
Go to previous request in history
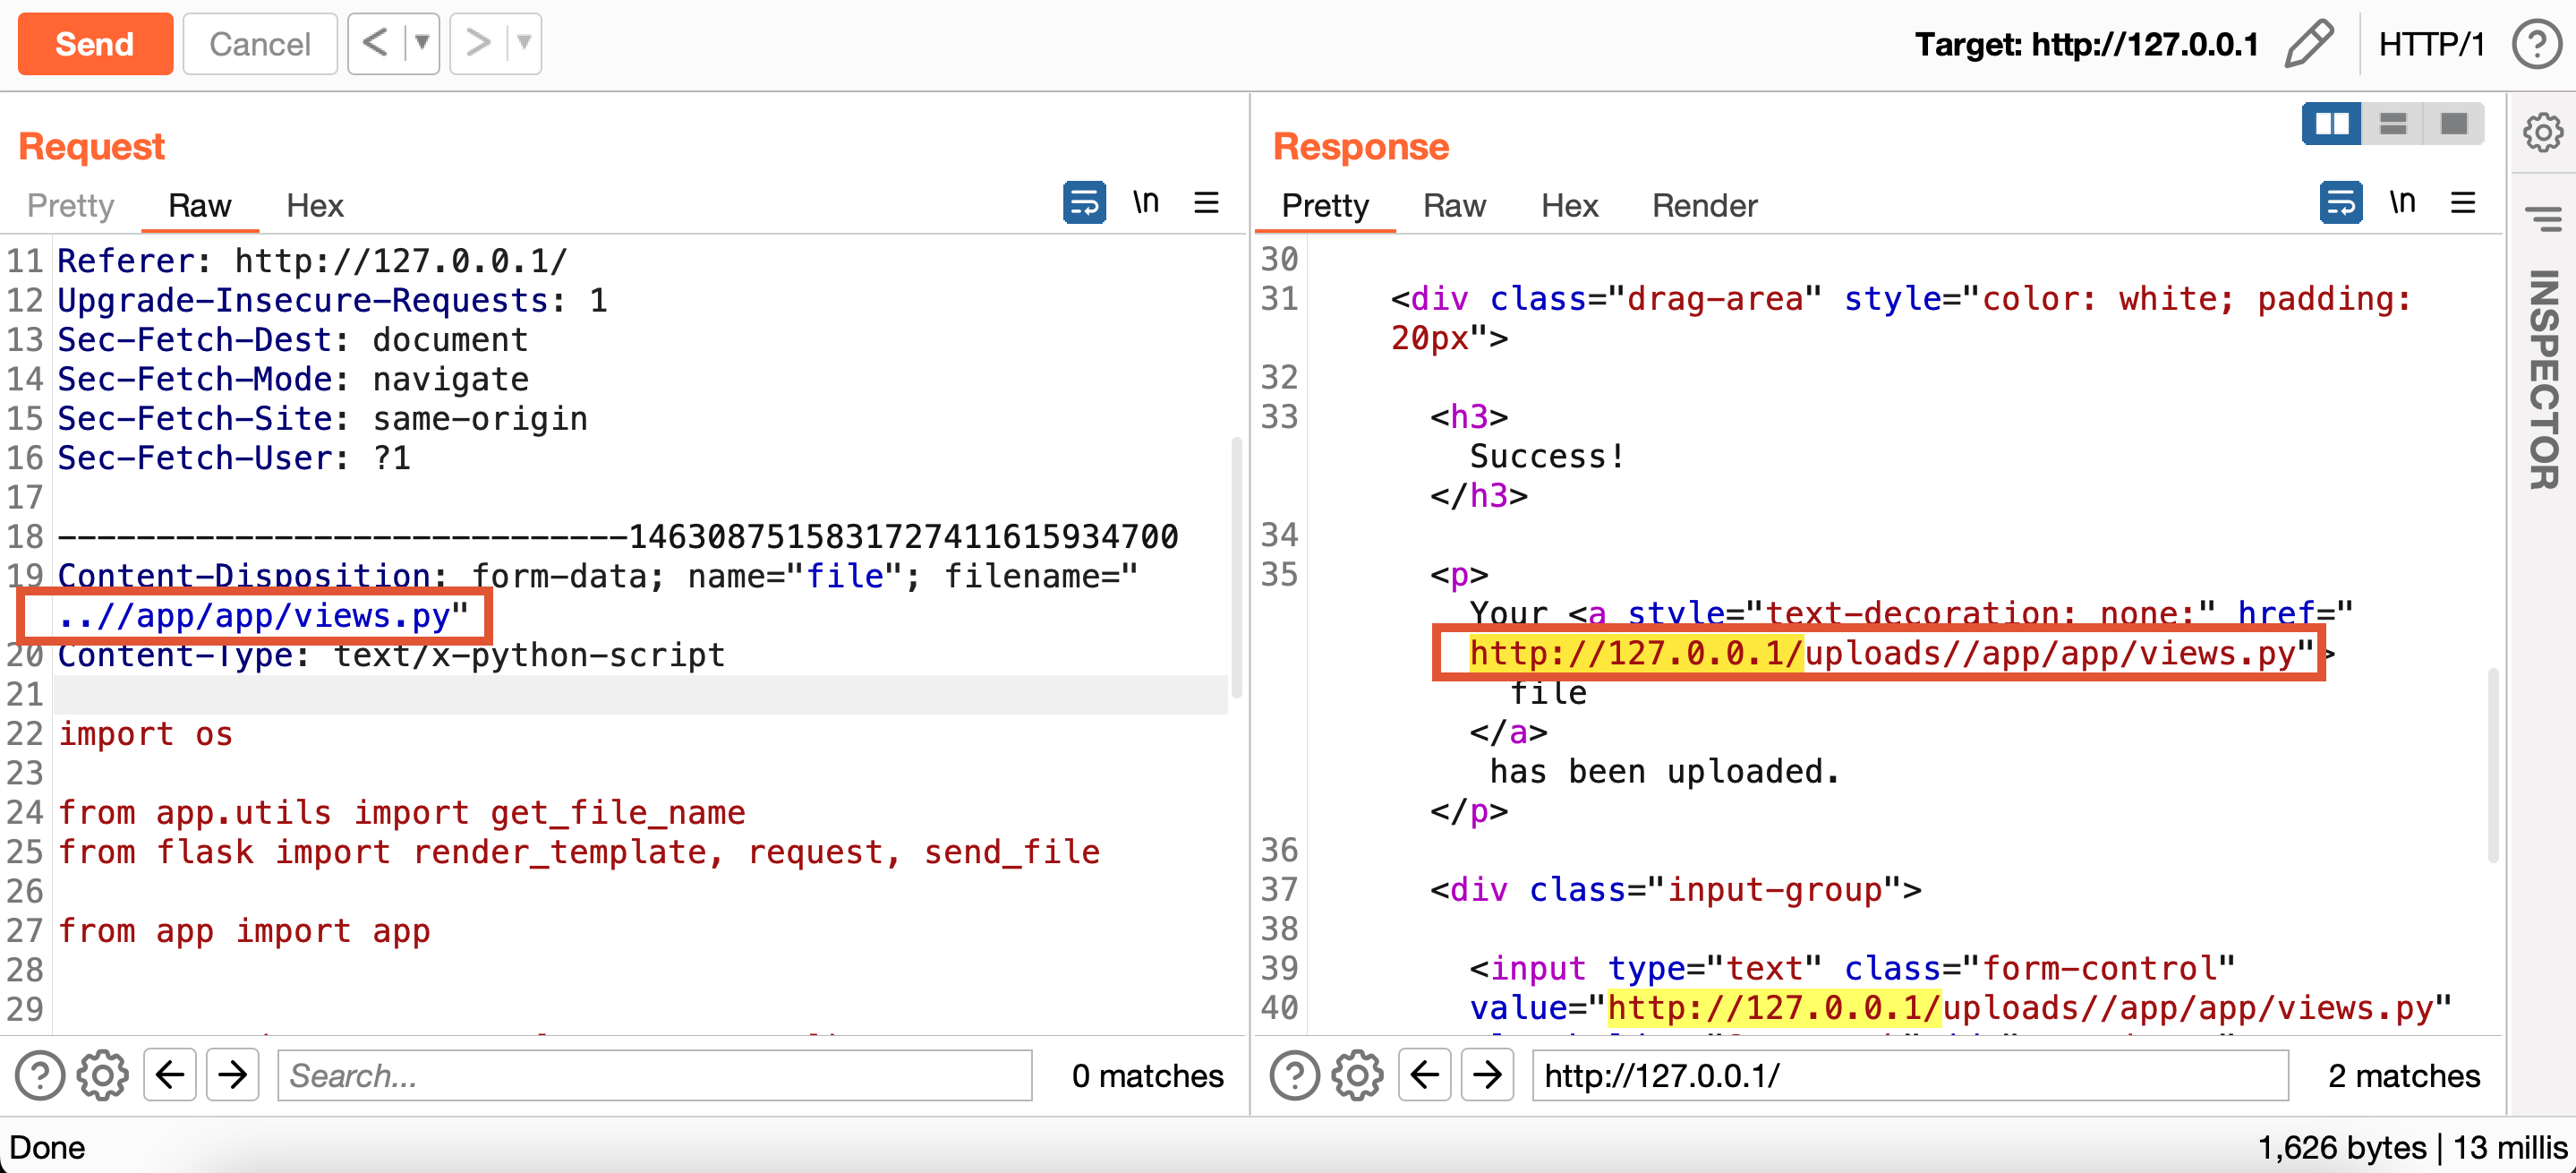tap(375, 43)
